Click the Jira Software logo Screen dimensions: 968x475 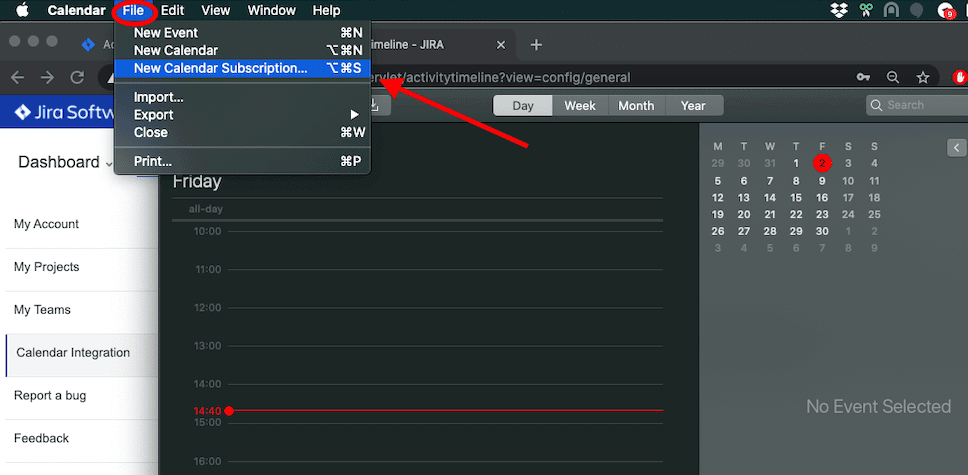pos(64,112)
